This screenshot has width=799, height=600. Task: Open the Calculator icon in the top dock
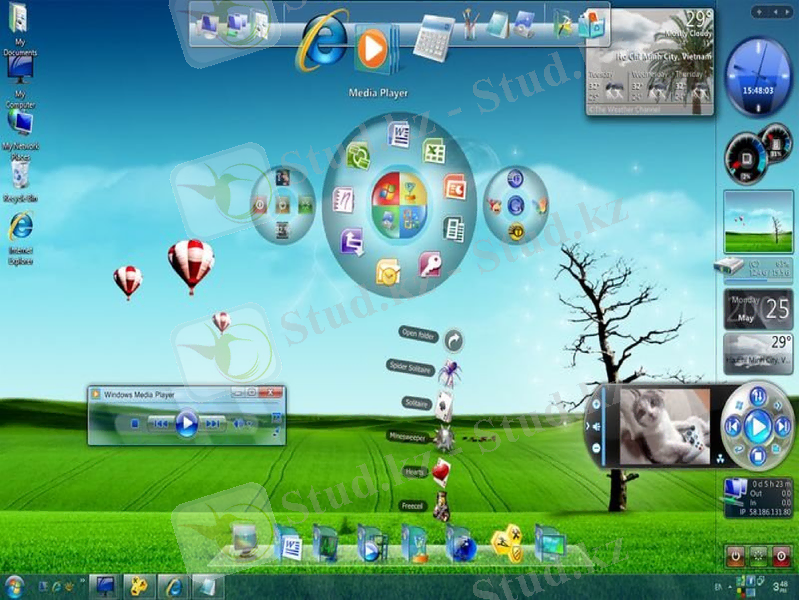point(433,35)
